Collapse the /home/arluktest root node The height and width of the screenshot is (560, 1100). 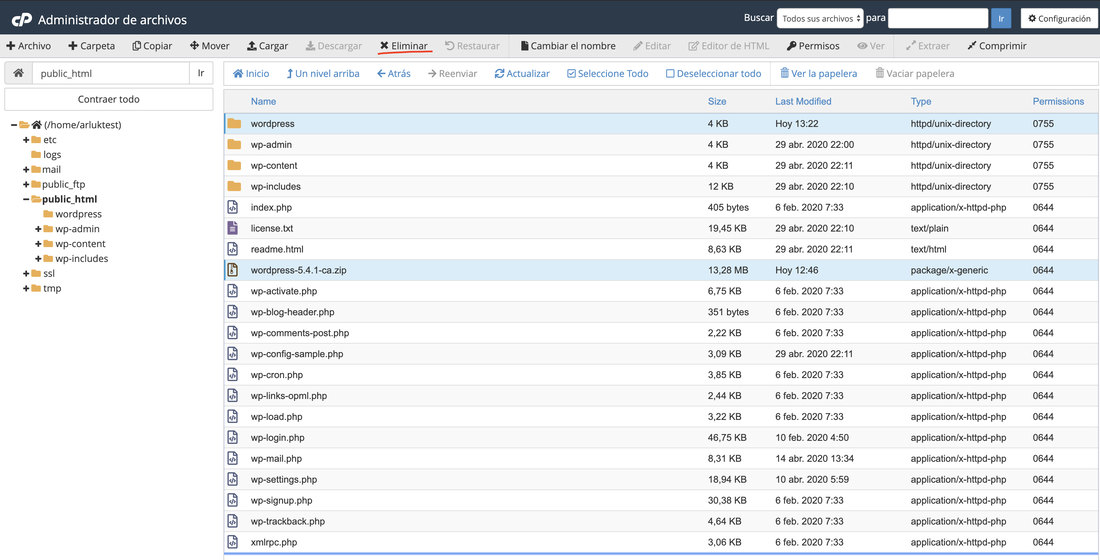tap(13, 125)
